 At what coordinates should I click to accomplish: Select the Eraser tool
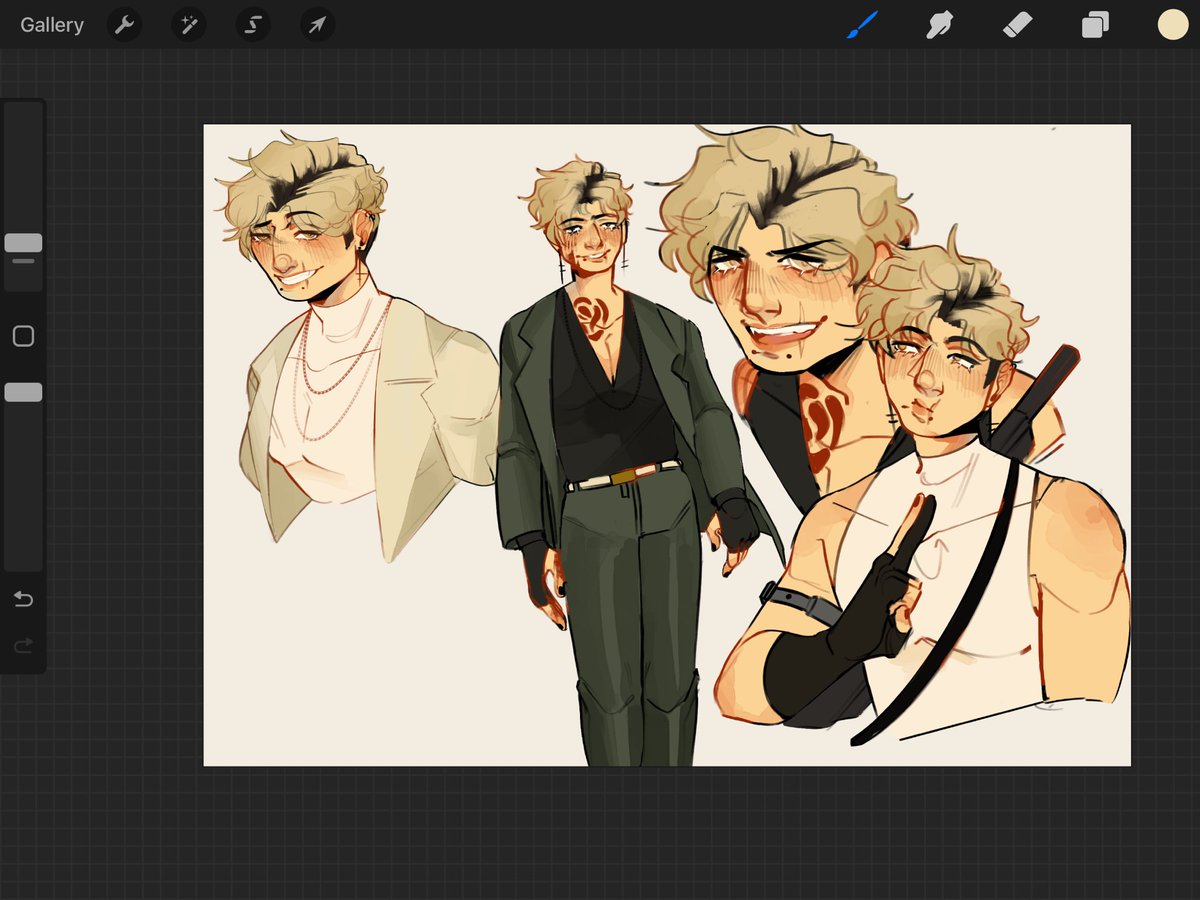coord(1017,25)
